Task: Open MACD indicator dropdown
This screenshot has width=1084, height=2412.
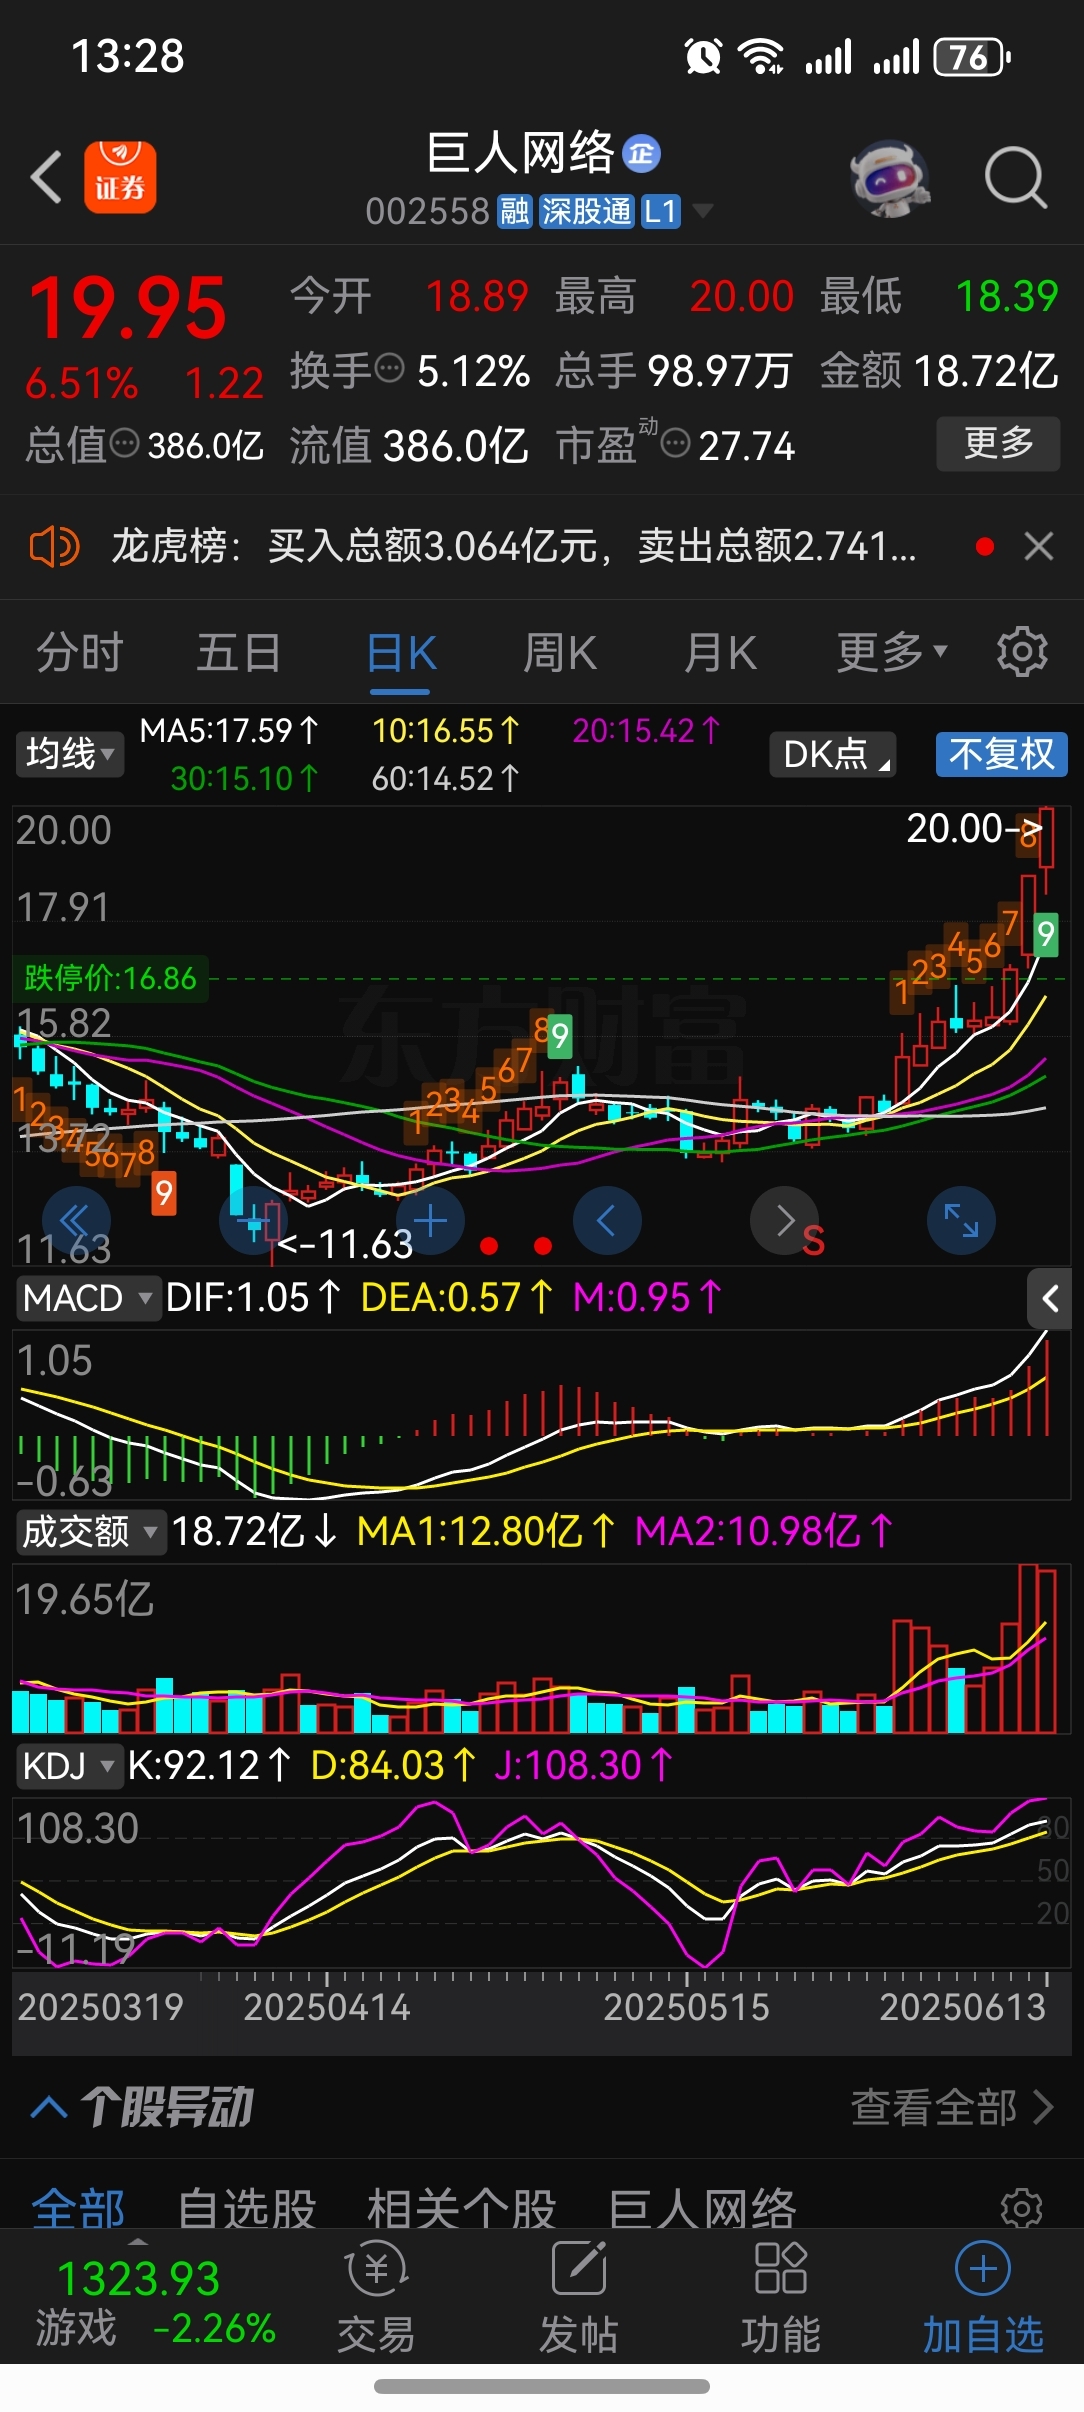Action: tap(88, 1298)
